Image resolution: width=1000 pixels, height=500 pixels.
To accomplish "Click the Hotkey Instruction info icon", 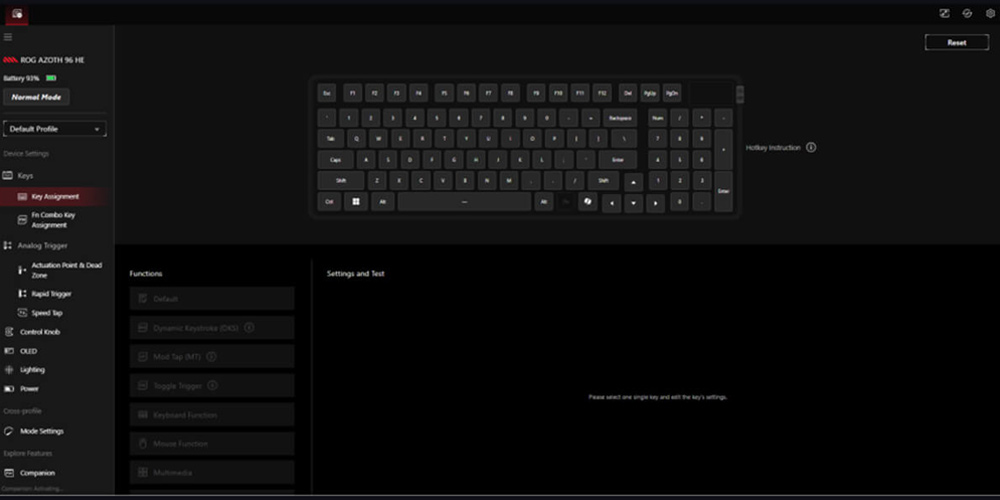I will click(811, 147).
